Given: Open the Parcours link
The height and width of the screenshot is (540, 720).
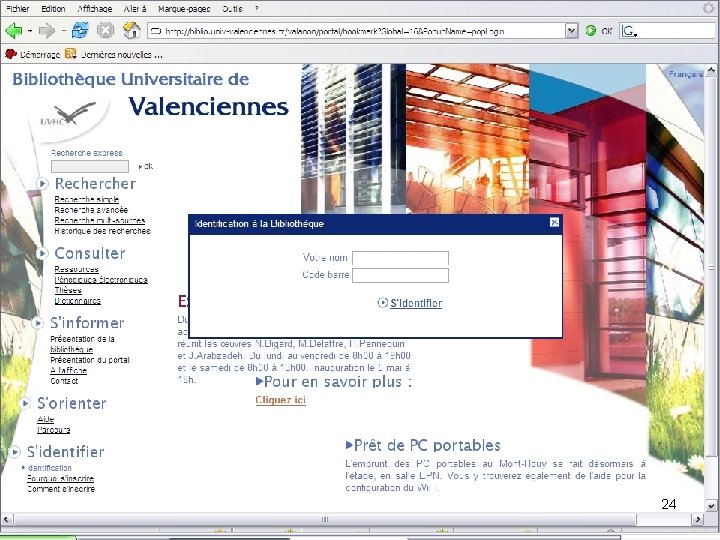Looking at the screenshot, I should pos(54,430).
